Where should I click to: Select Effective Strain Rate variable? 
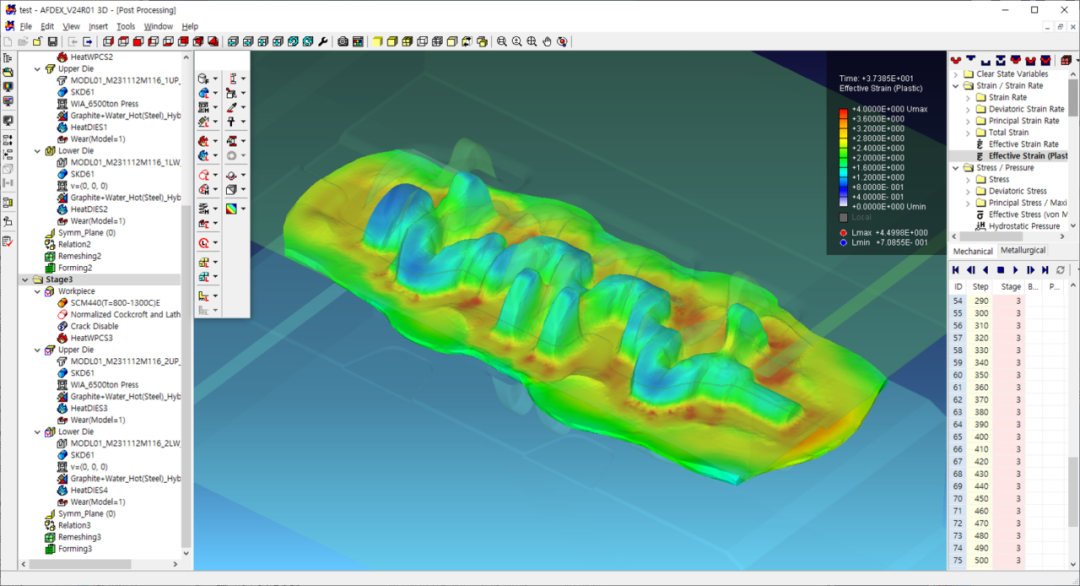[1024, 145]
